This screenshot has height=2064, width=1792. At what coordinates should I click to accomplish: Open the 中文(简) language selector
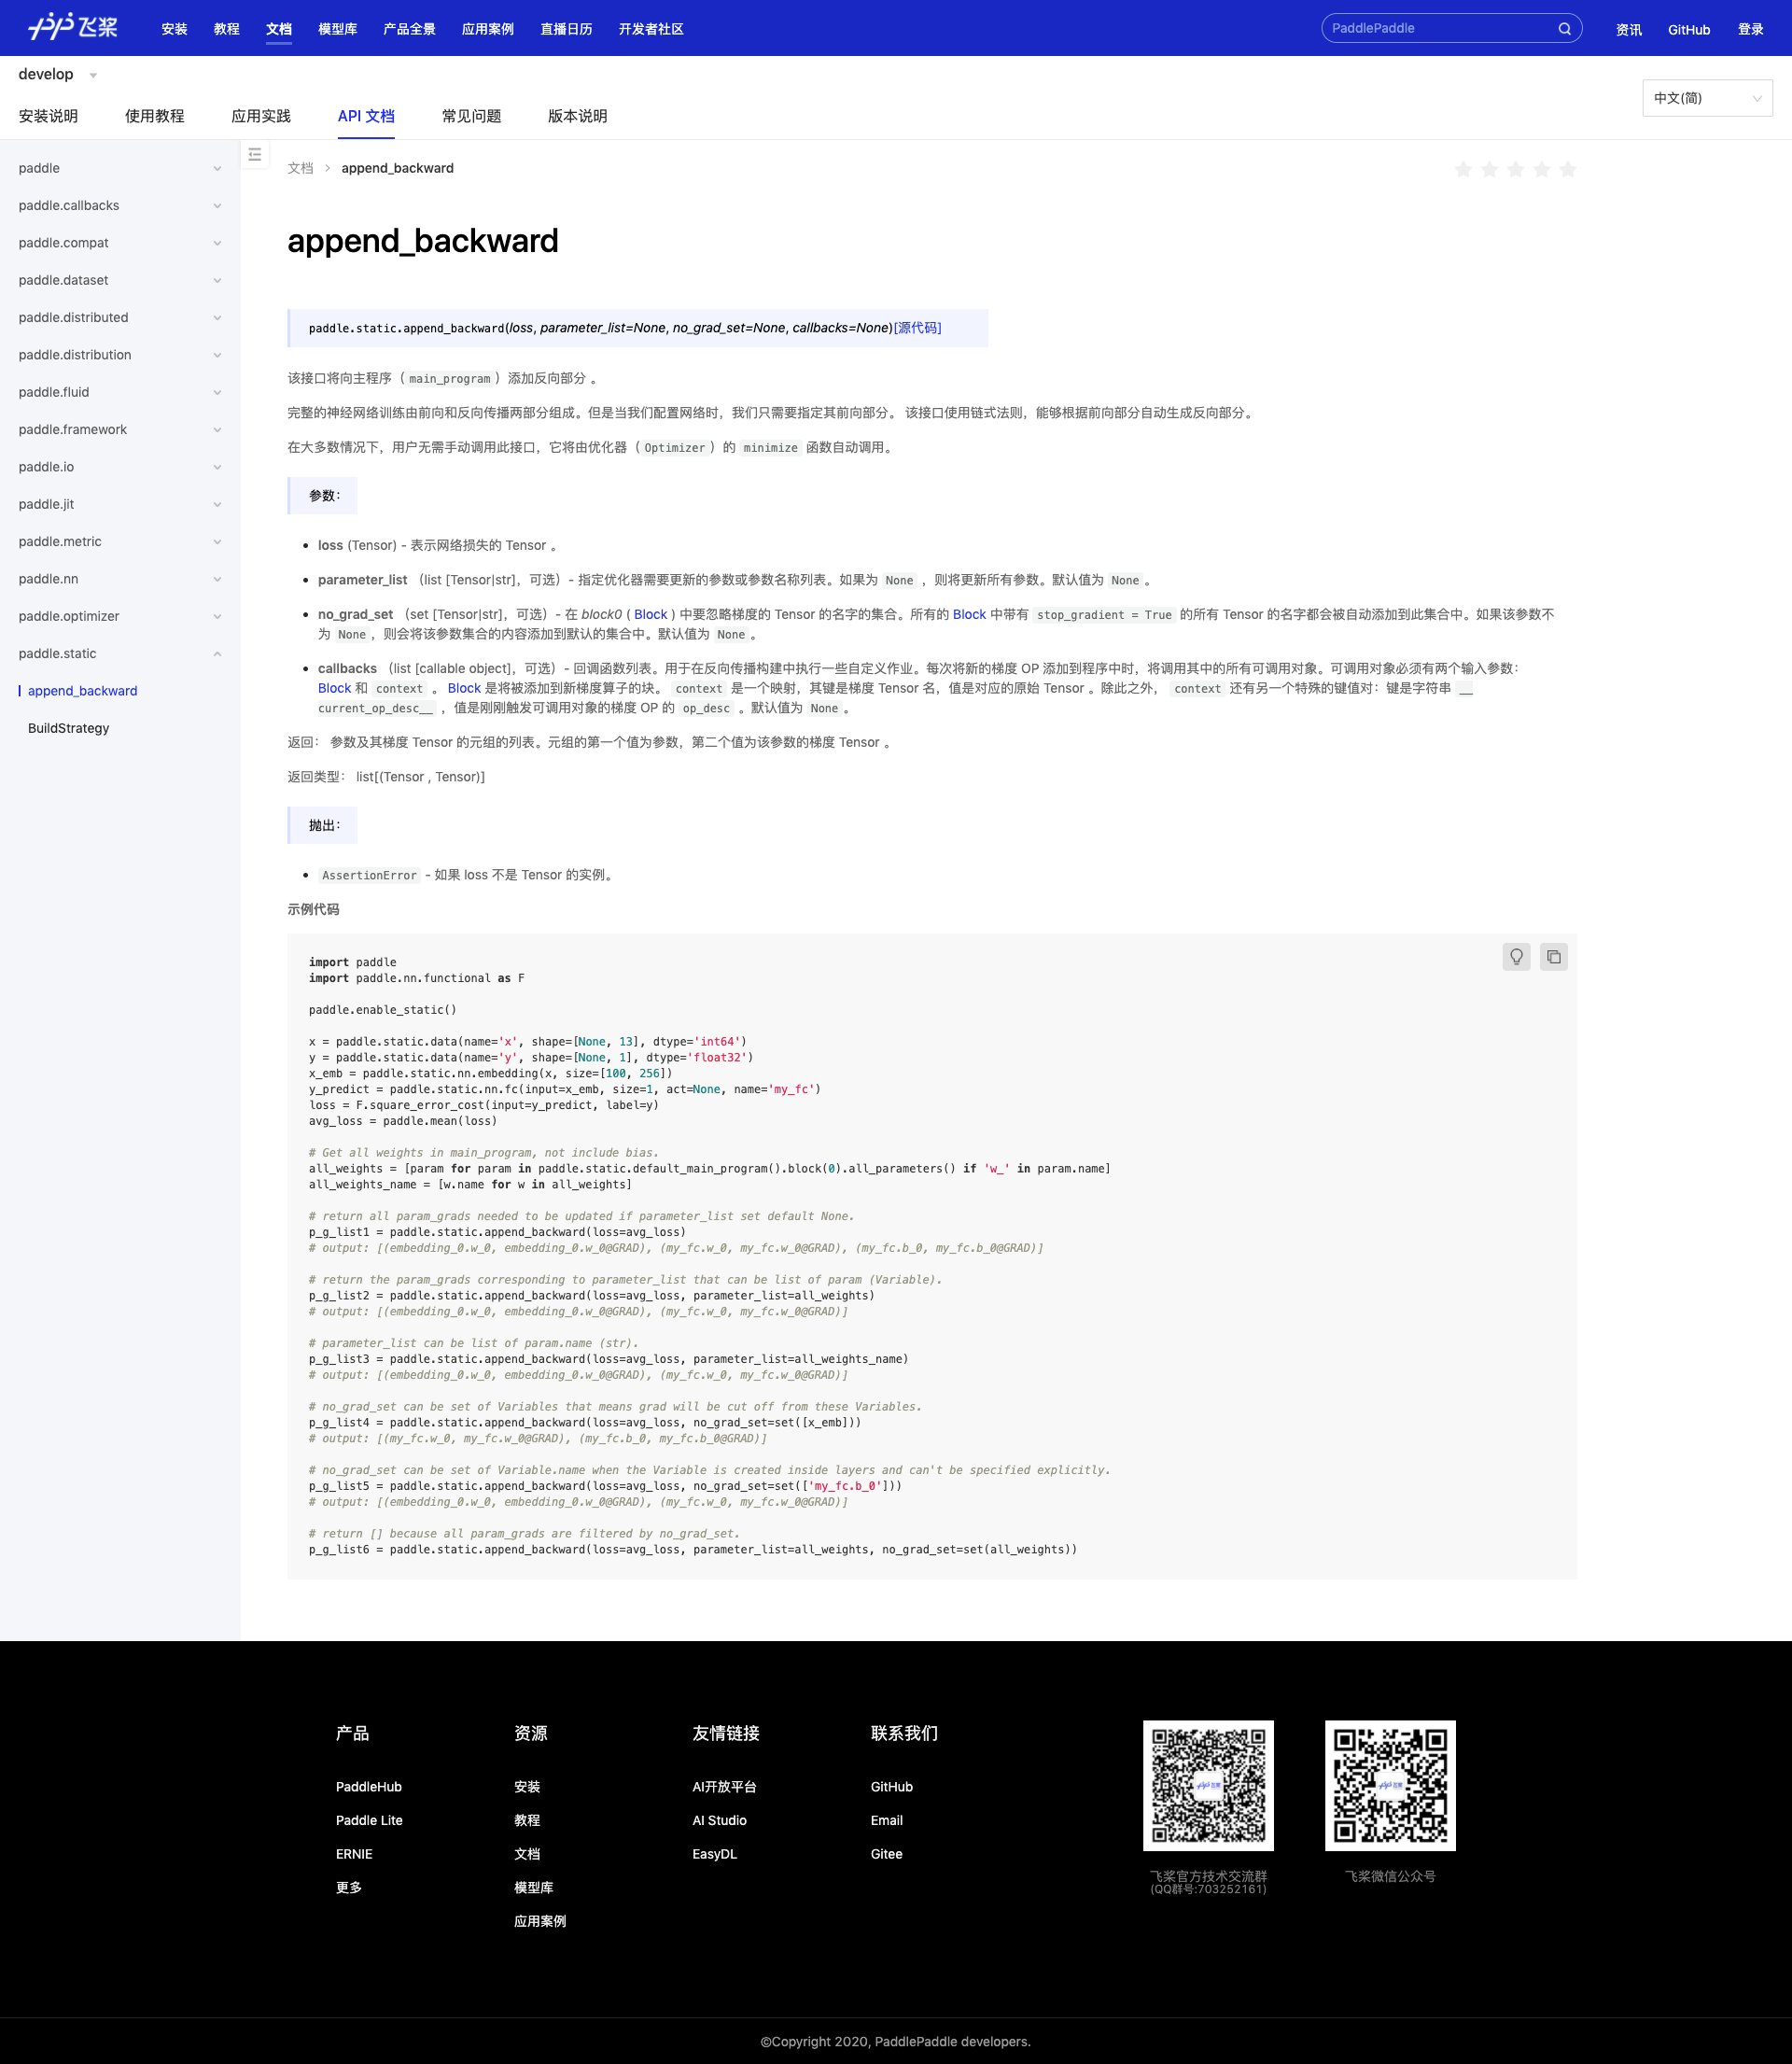[1706, 98]
